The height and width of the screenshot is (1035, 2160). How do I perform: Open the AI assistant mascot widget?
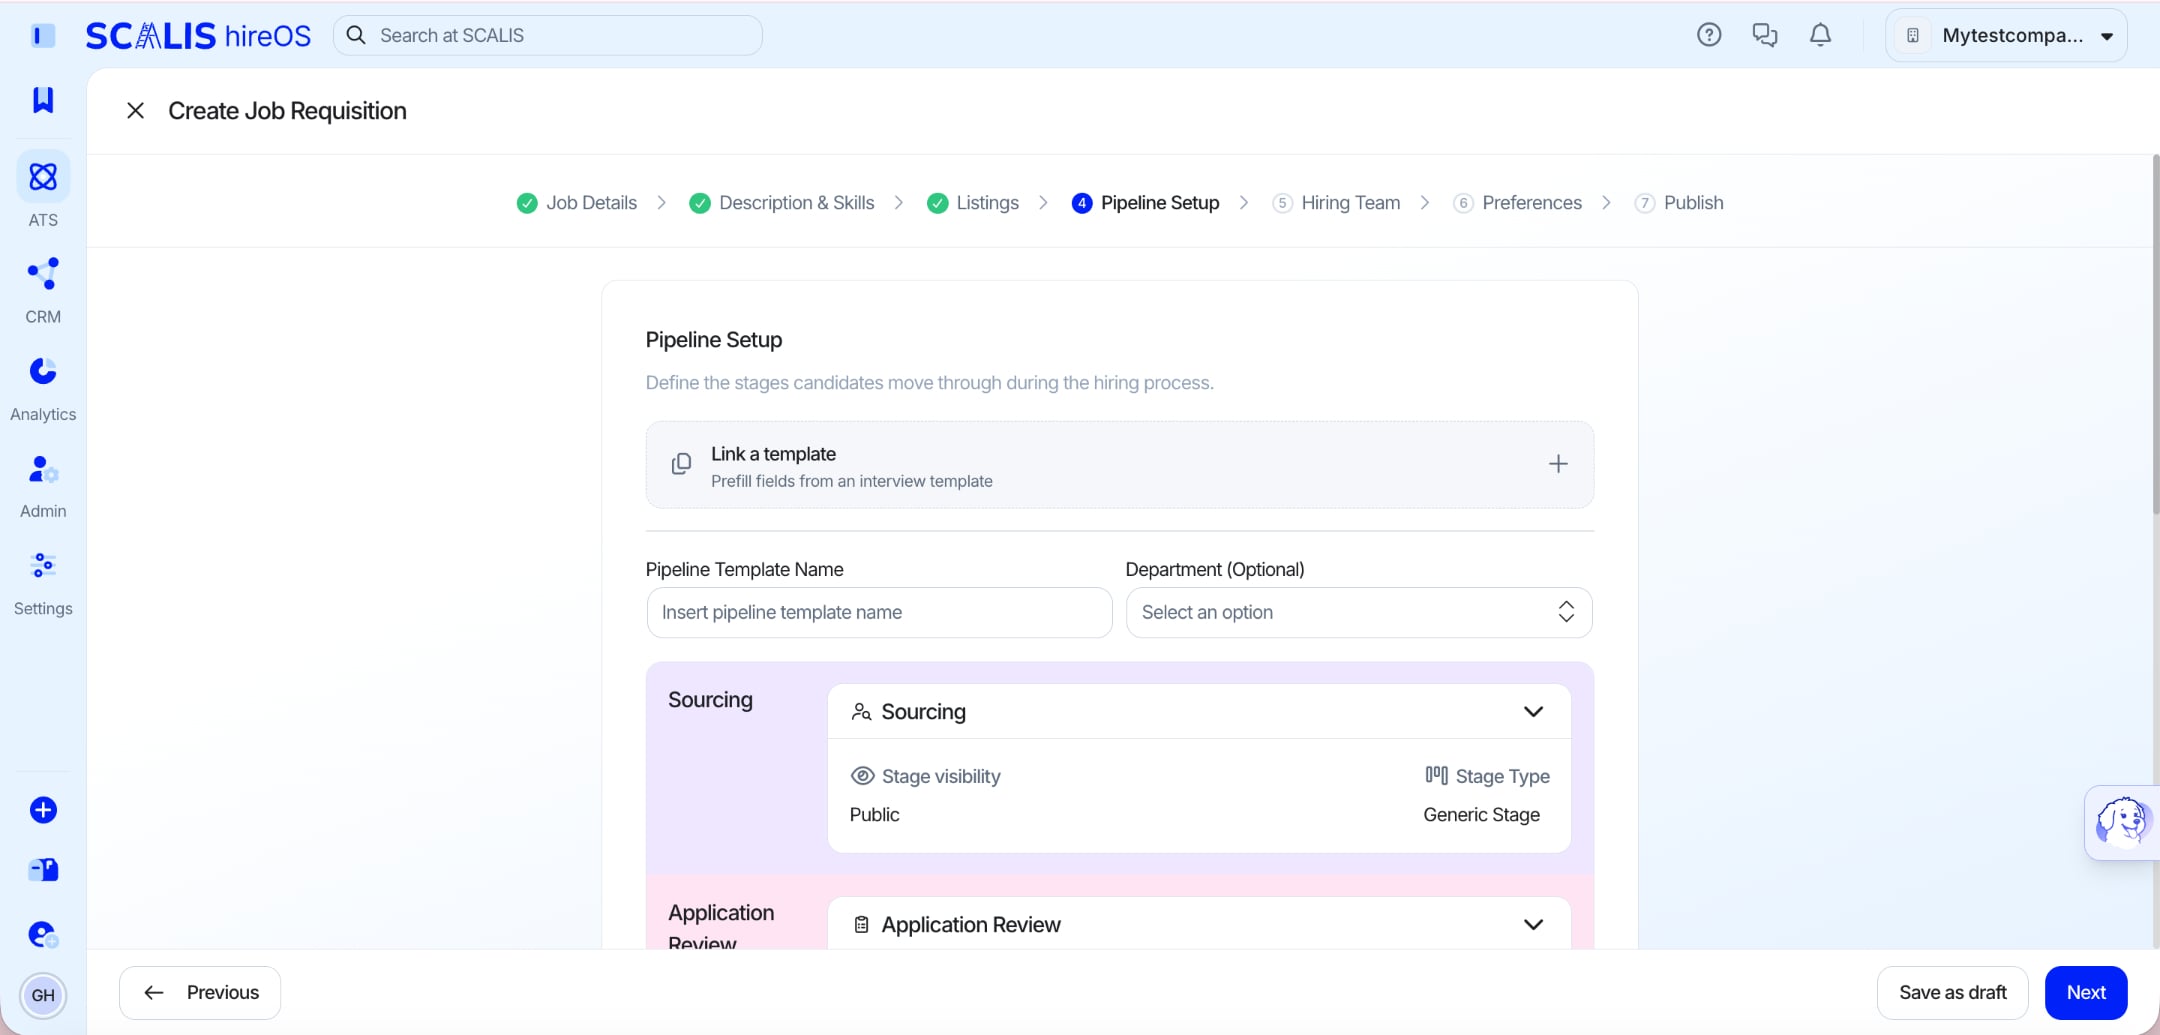pos(2121,822)
